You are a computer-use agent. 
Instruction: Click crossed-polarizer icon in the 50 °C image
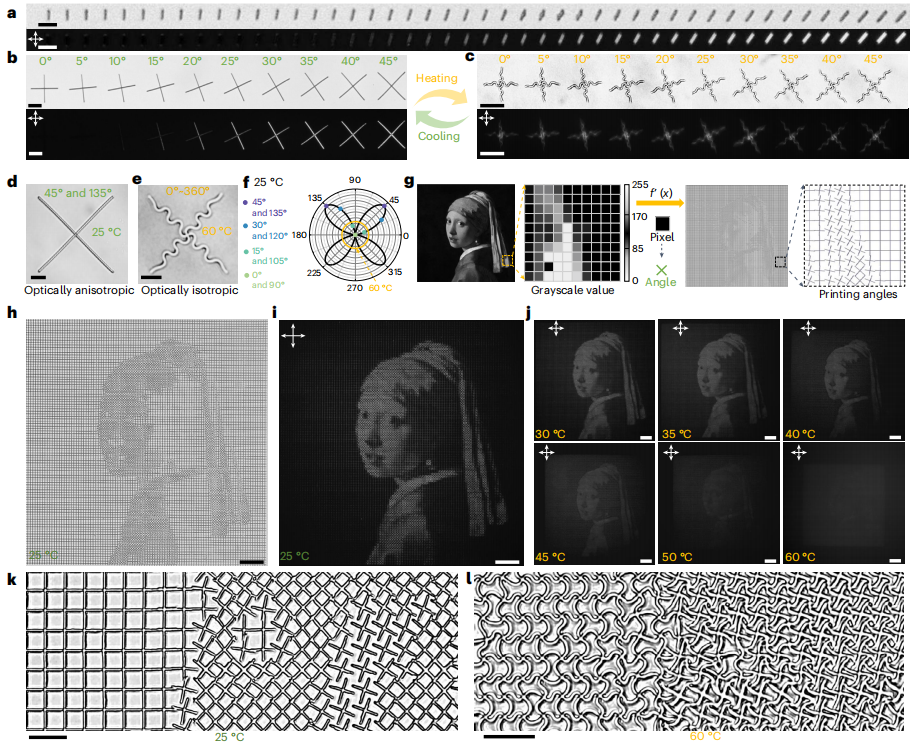click(671, 452)
